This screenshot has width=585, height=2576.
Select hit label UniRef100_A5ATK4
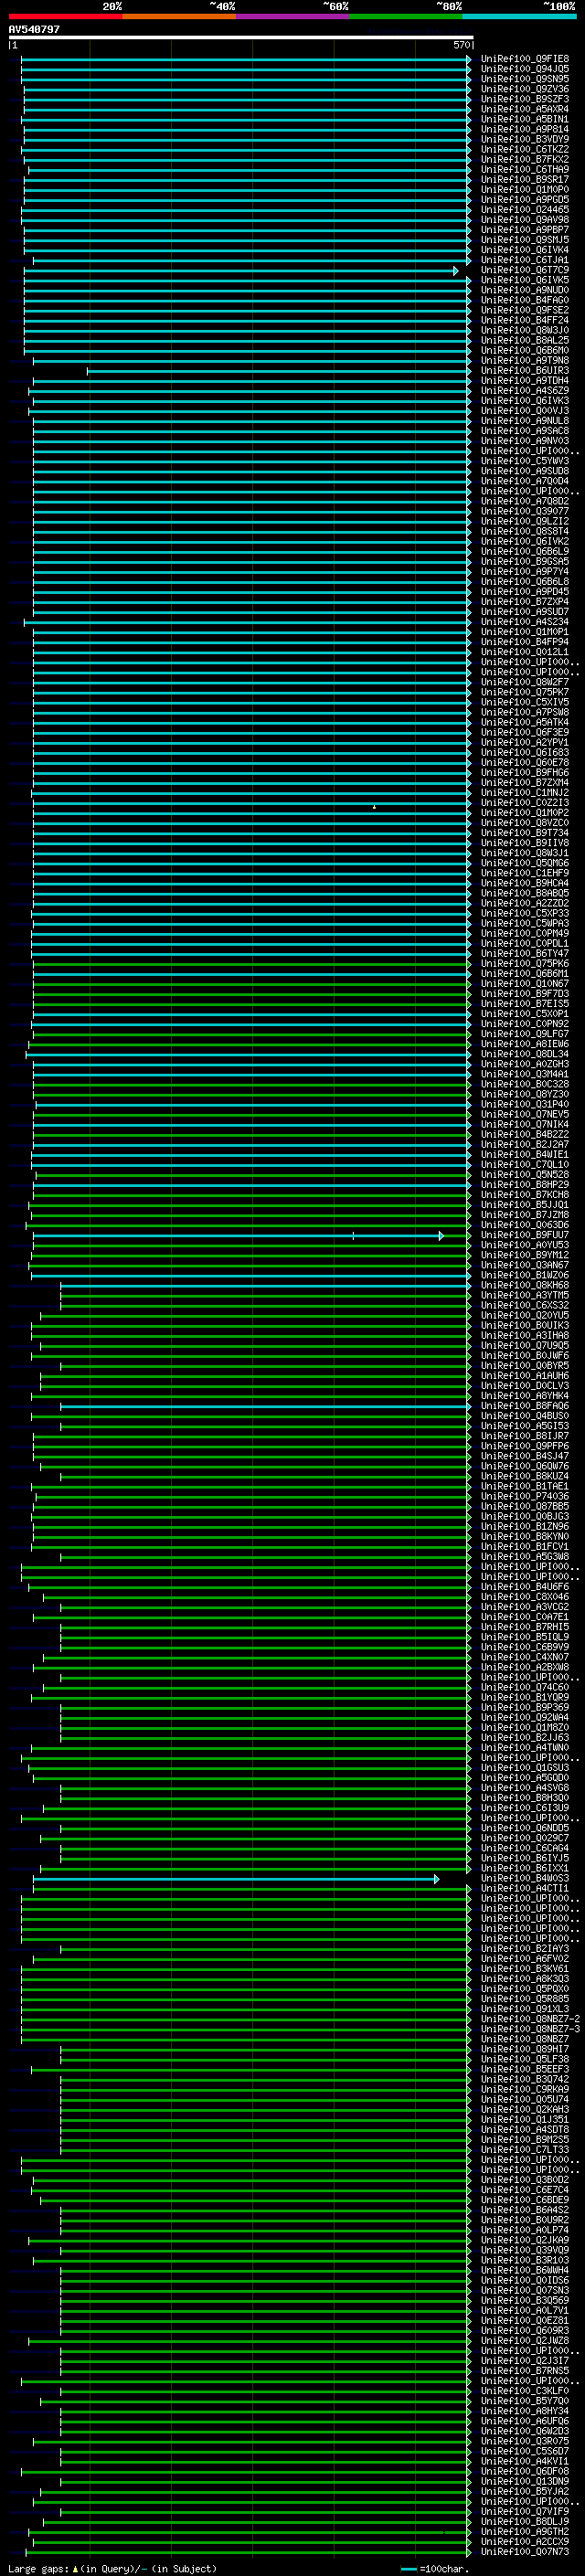point(525,722)
